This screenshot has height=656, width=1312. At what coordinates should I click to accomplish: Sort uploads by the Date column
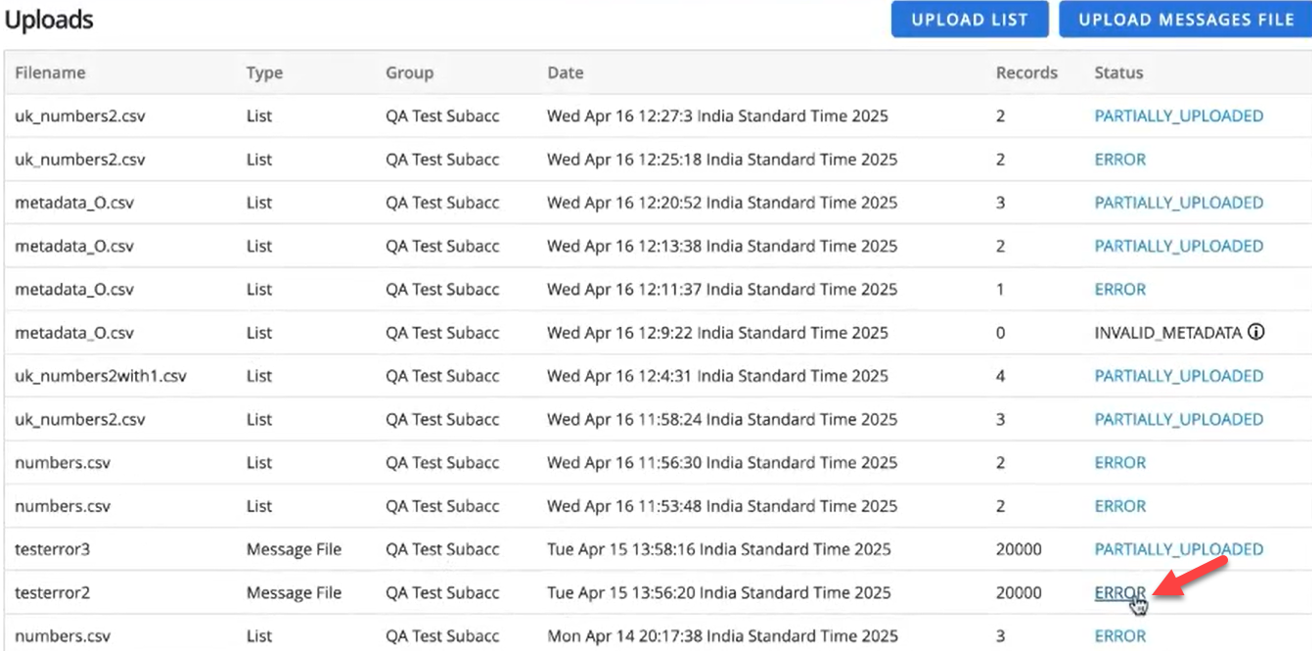564,72
